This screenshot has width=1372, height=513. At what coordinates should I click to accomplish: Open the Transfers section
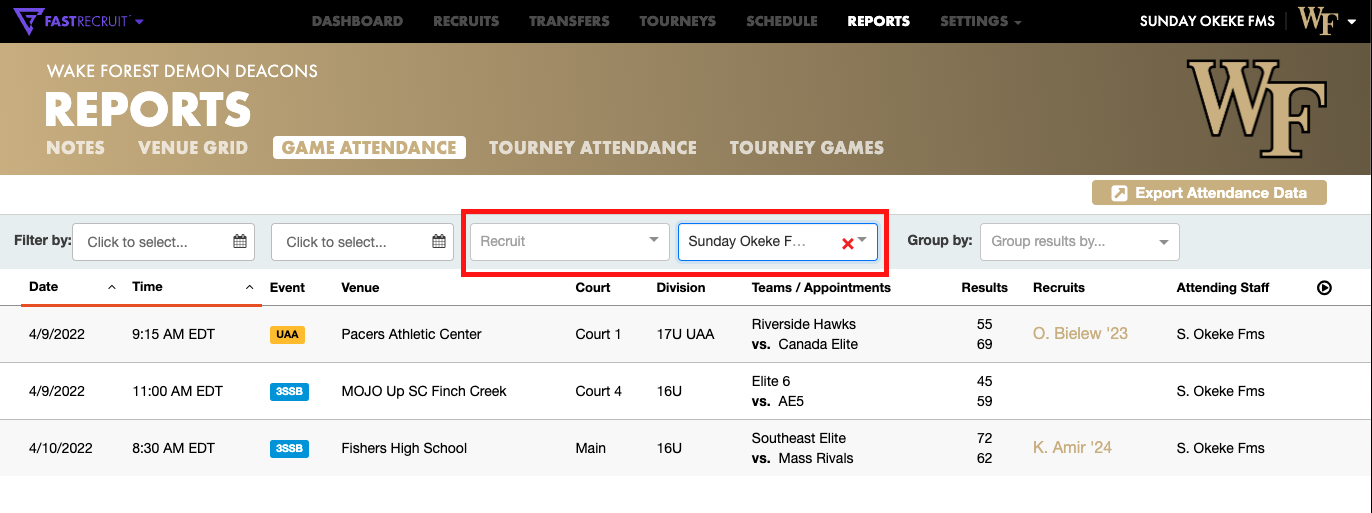pos(569,21)
